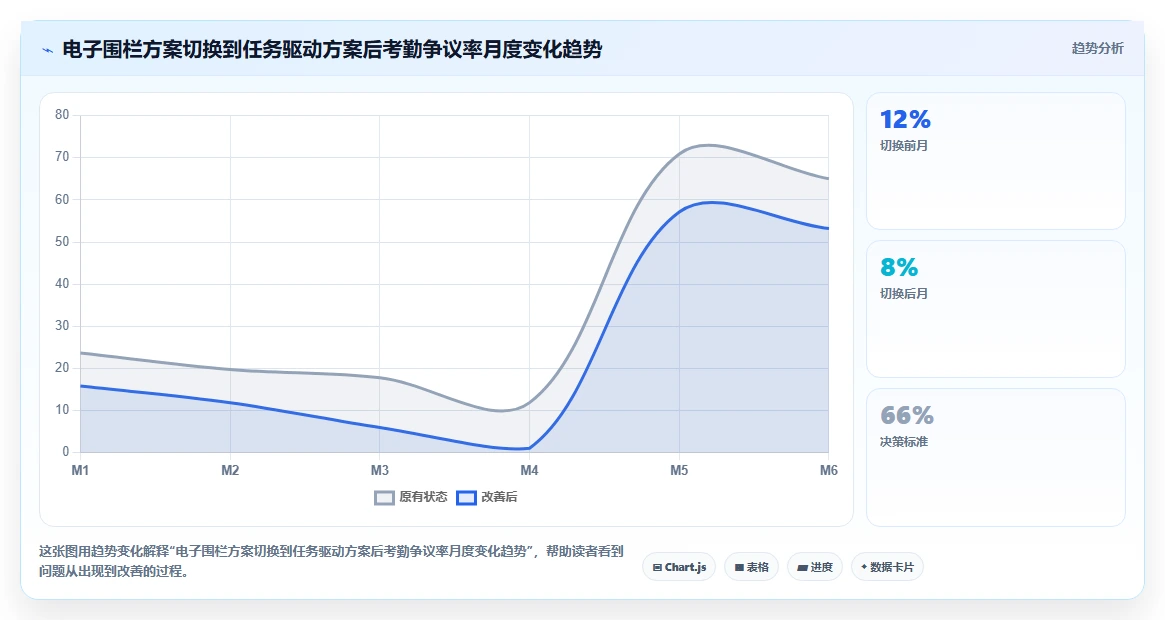The image size is (1165, 620).
Task: Select the 进度 tag
Action: pos(814,567)
